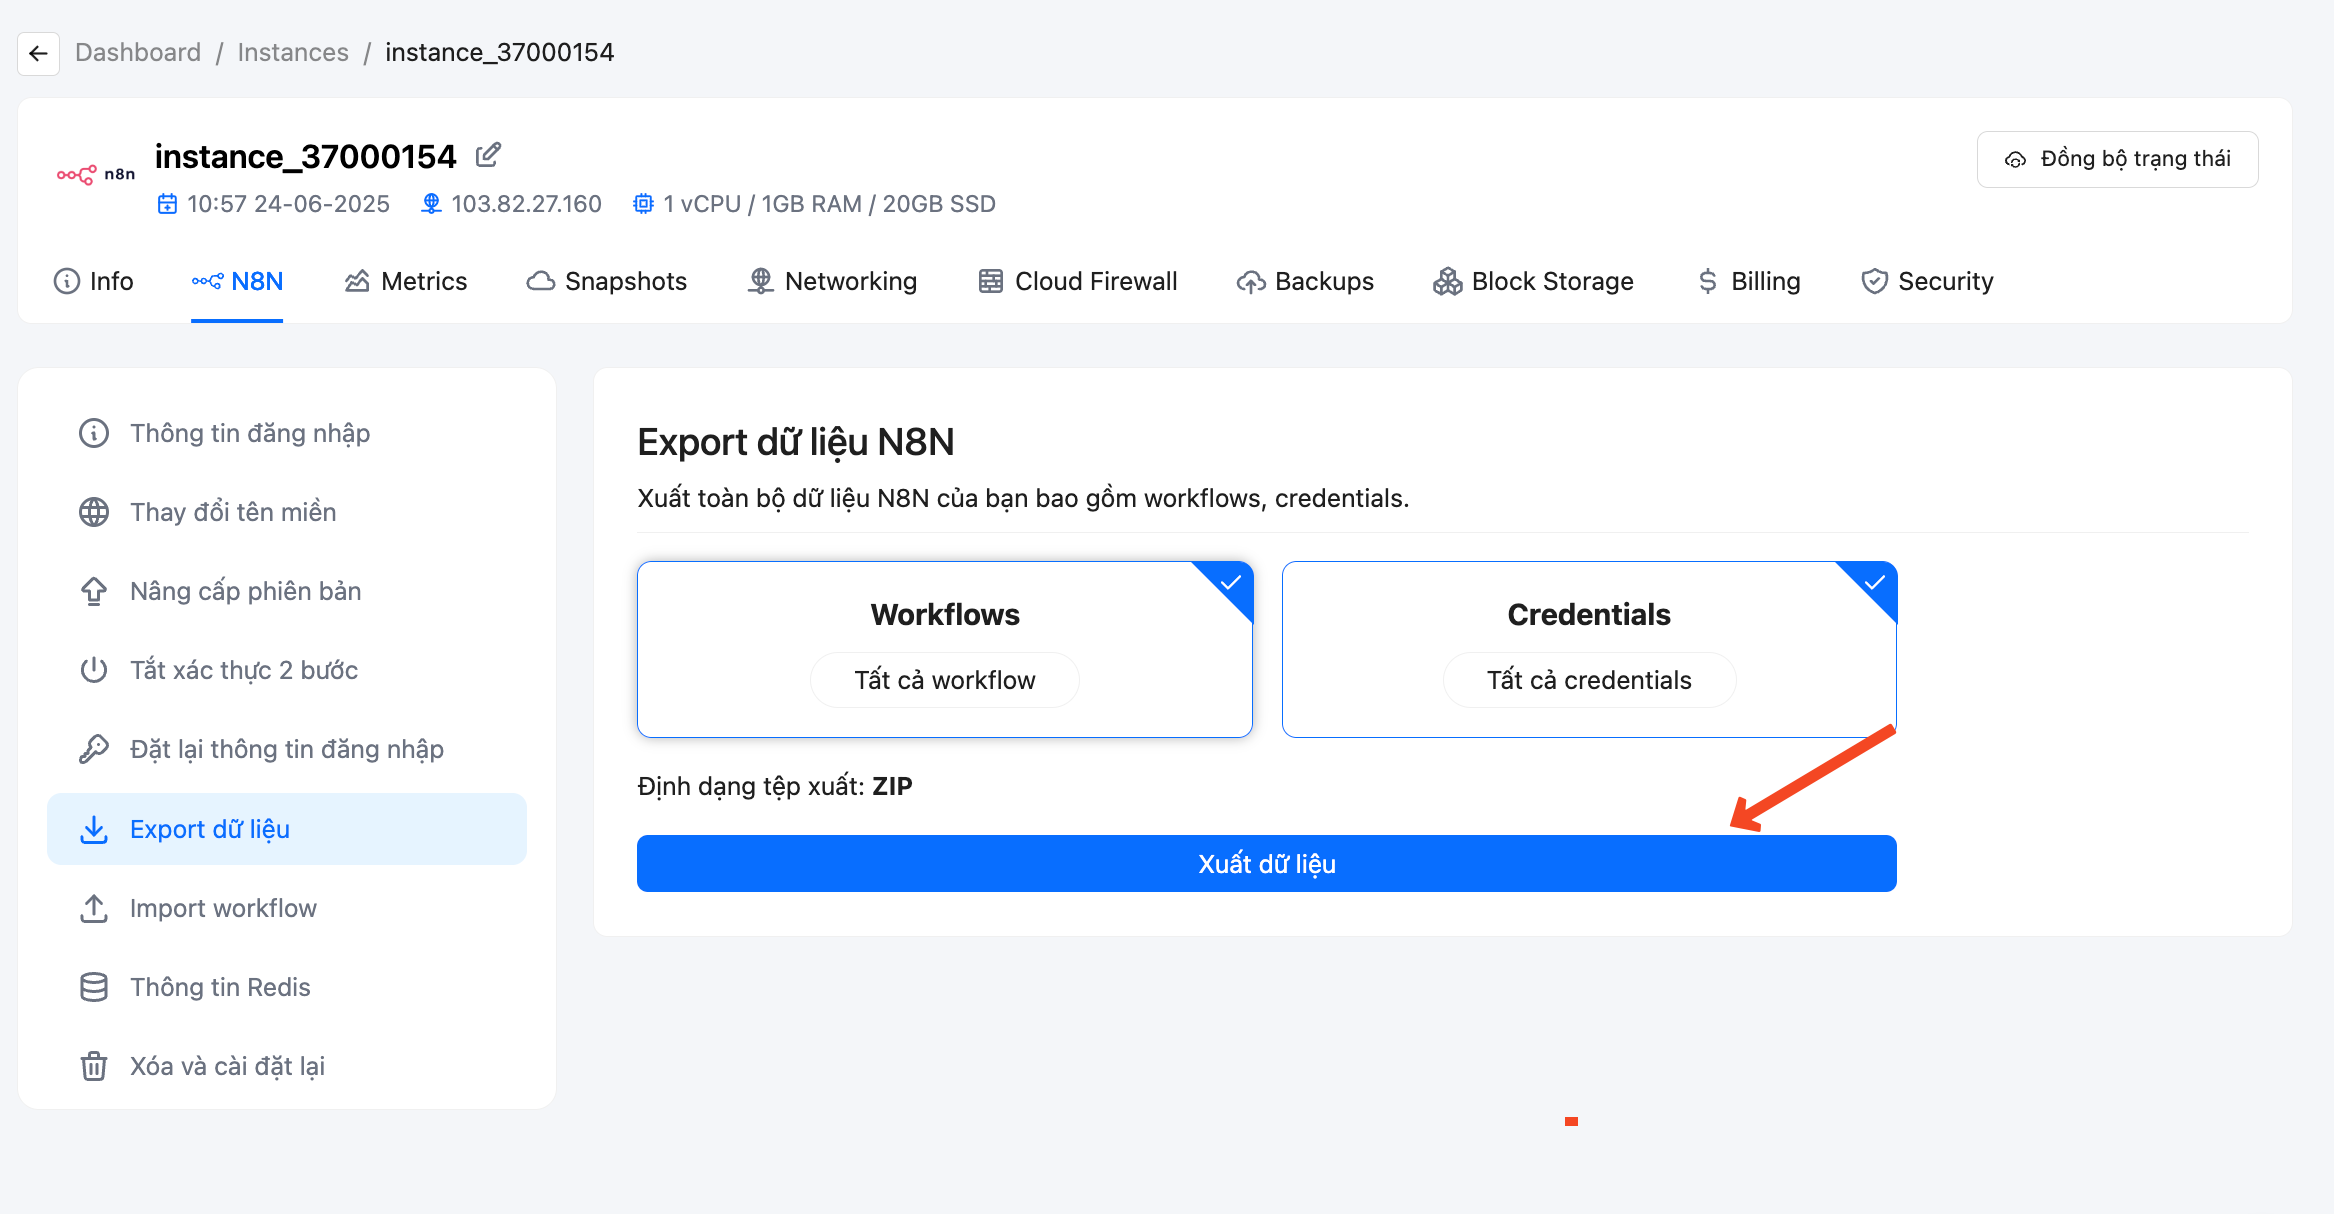Screen dimensions: 2334x1214
Task: Click the power icon for Tắt xác thực 2 bước
Action: coord(94,670)
